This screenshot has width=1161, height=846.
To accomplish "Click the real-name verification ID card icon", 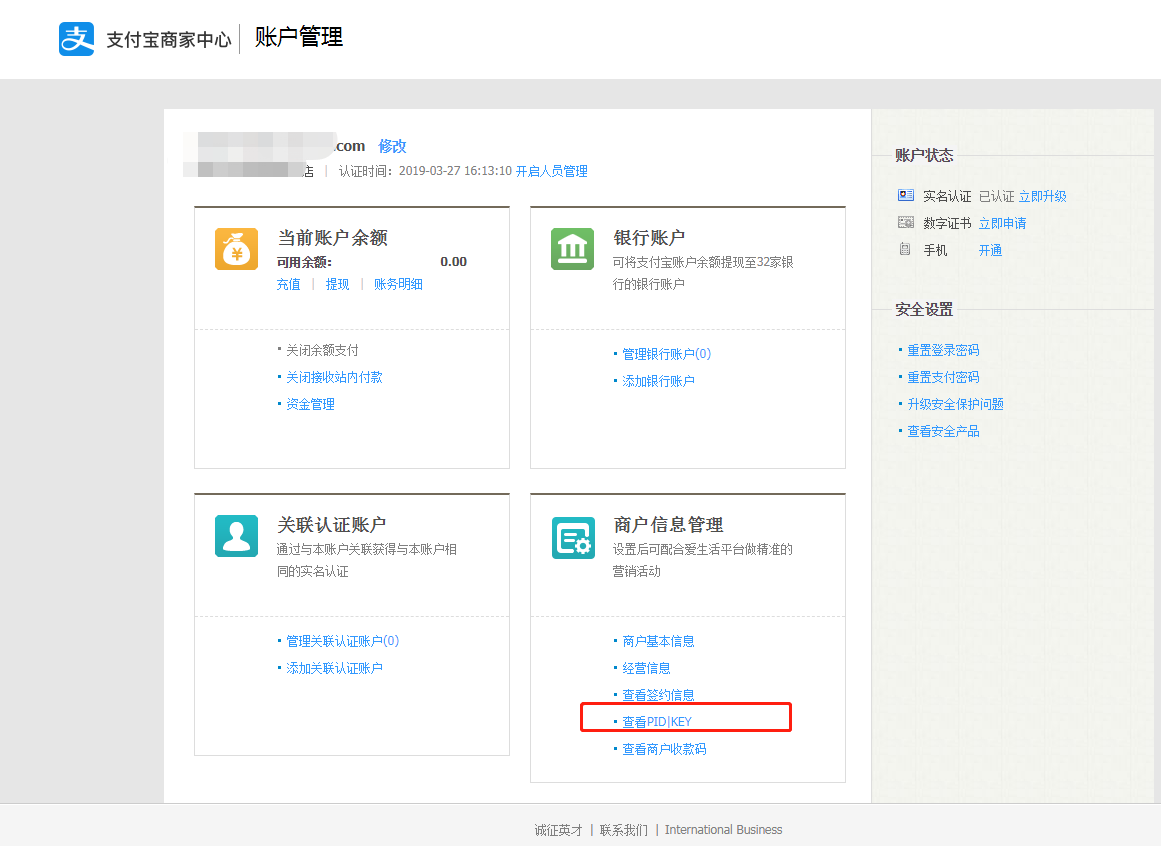I will pyautogui.click(x=906, y=196).
